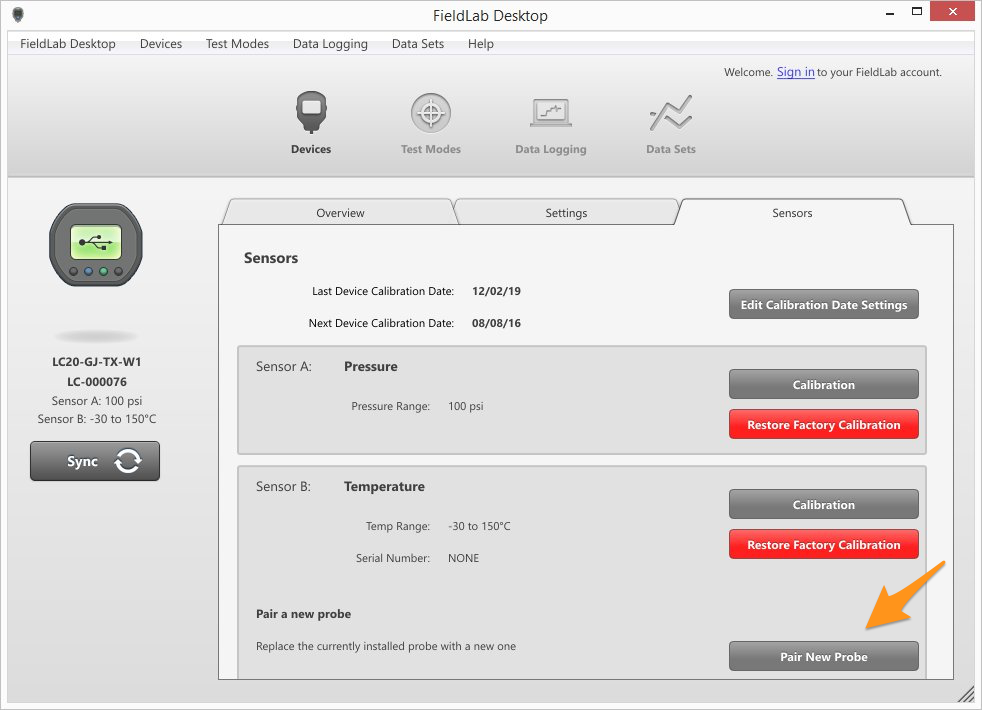This screenshot has height=710, width=982.
Task: Switch to the Overview tab
Action: (340, 213)
